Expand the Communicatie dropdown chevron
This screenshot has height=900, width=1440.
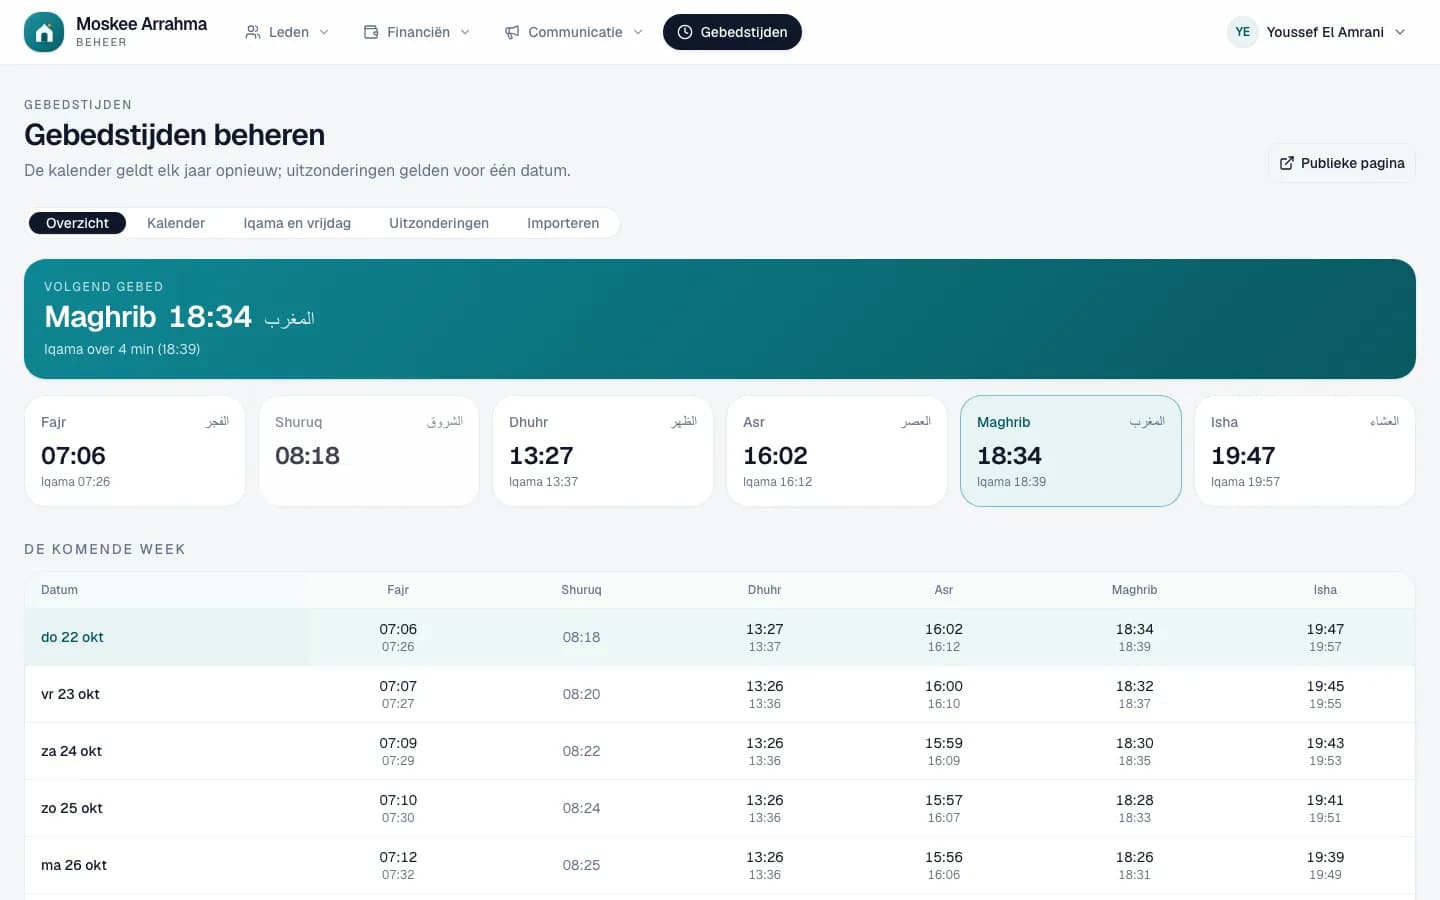[638, 32]
